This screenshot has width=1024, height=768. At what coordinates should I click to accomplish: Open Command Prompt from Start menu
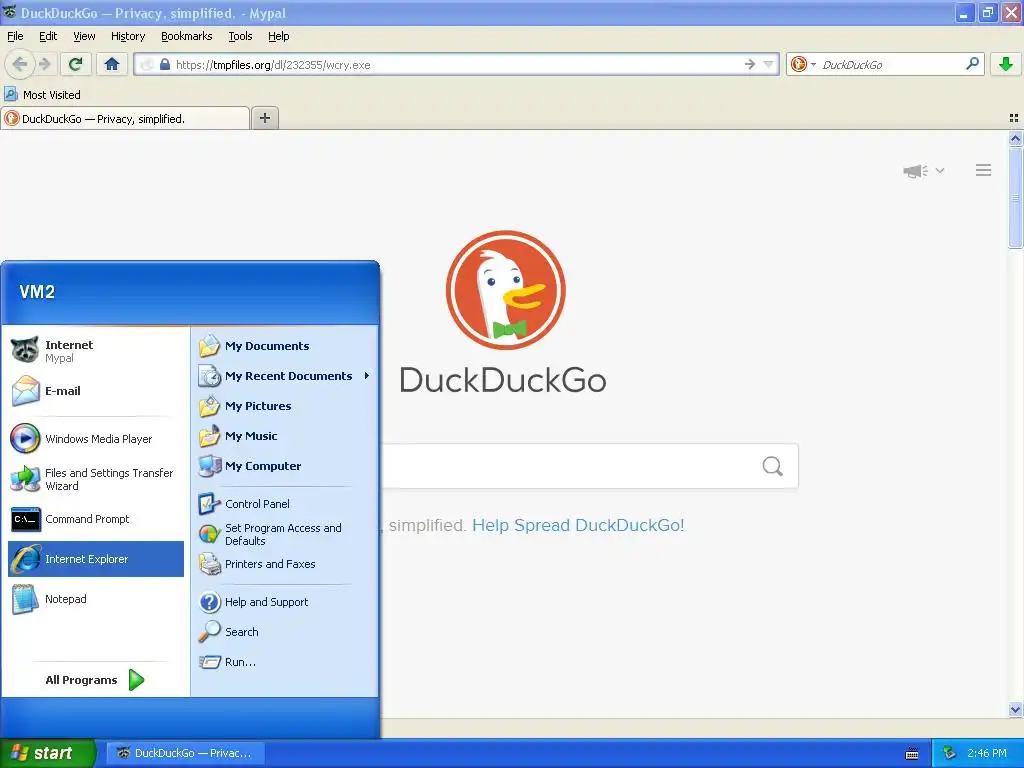(x=96, y=519)
